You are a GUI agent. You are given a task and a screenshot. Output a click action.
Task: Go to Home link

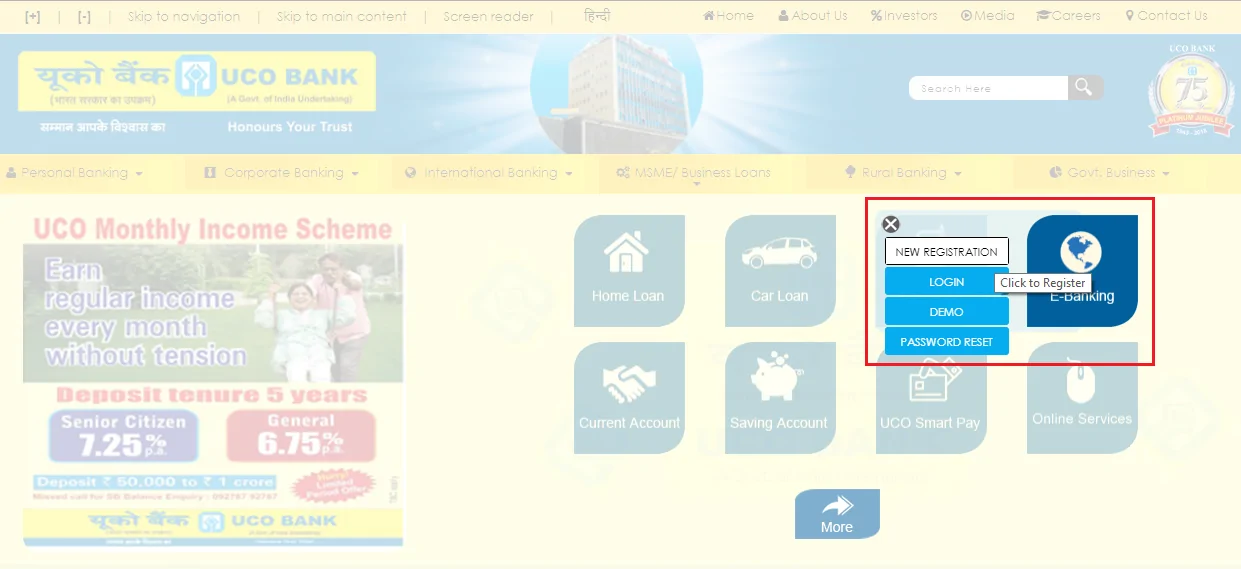(x=728, y=16)
